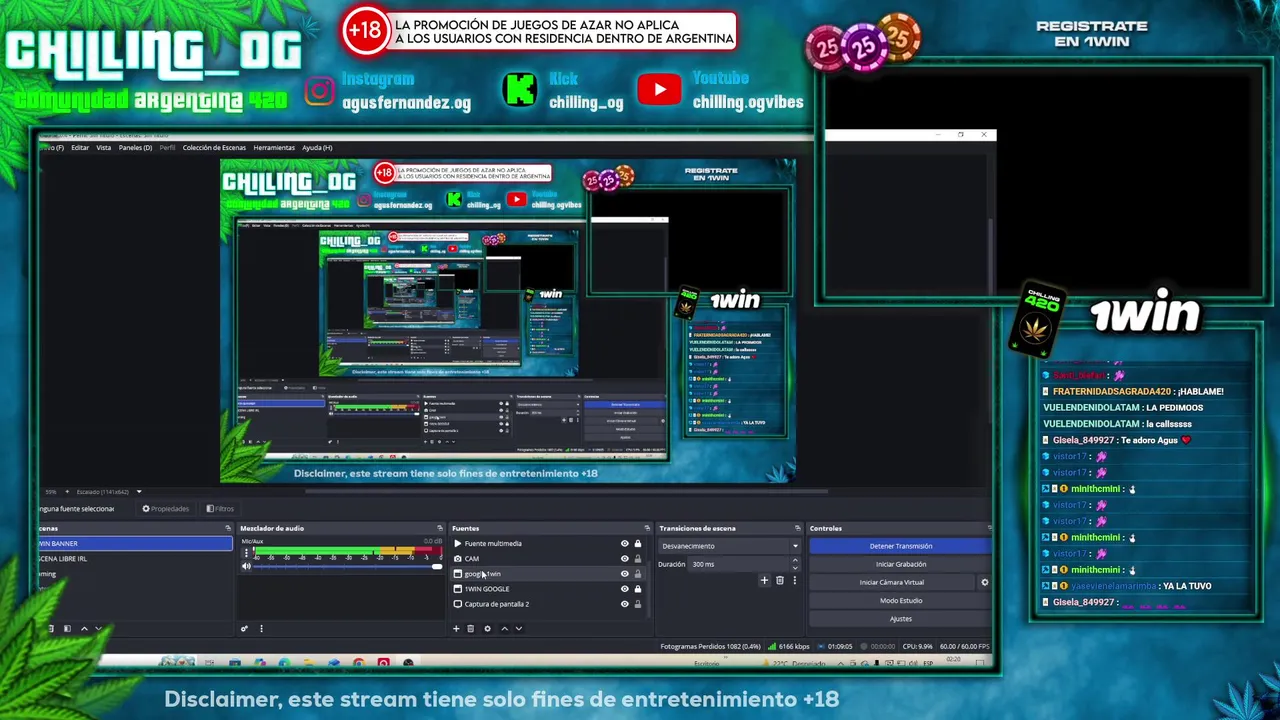1280x720 pixels.
Task: Adjust the Mic/Aux volume slider
Action: click(346, 567)
